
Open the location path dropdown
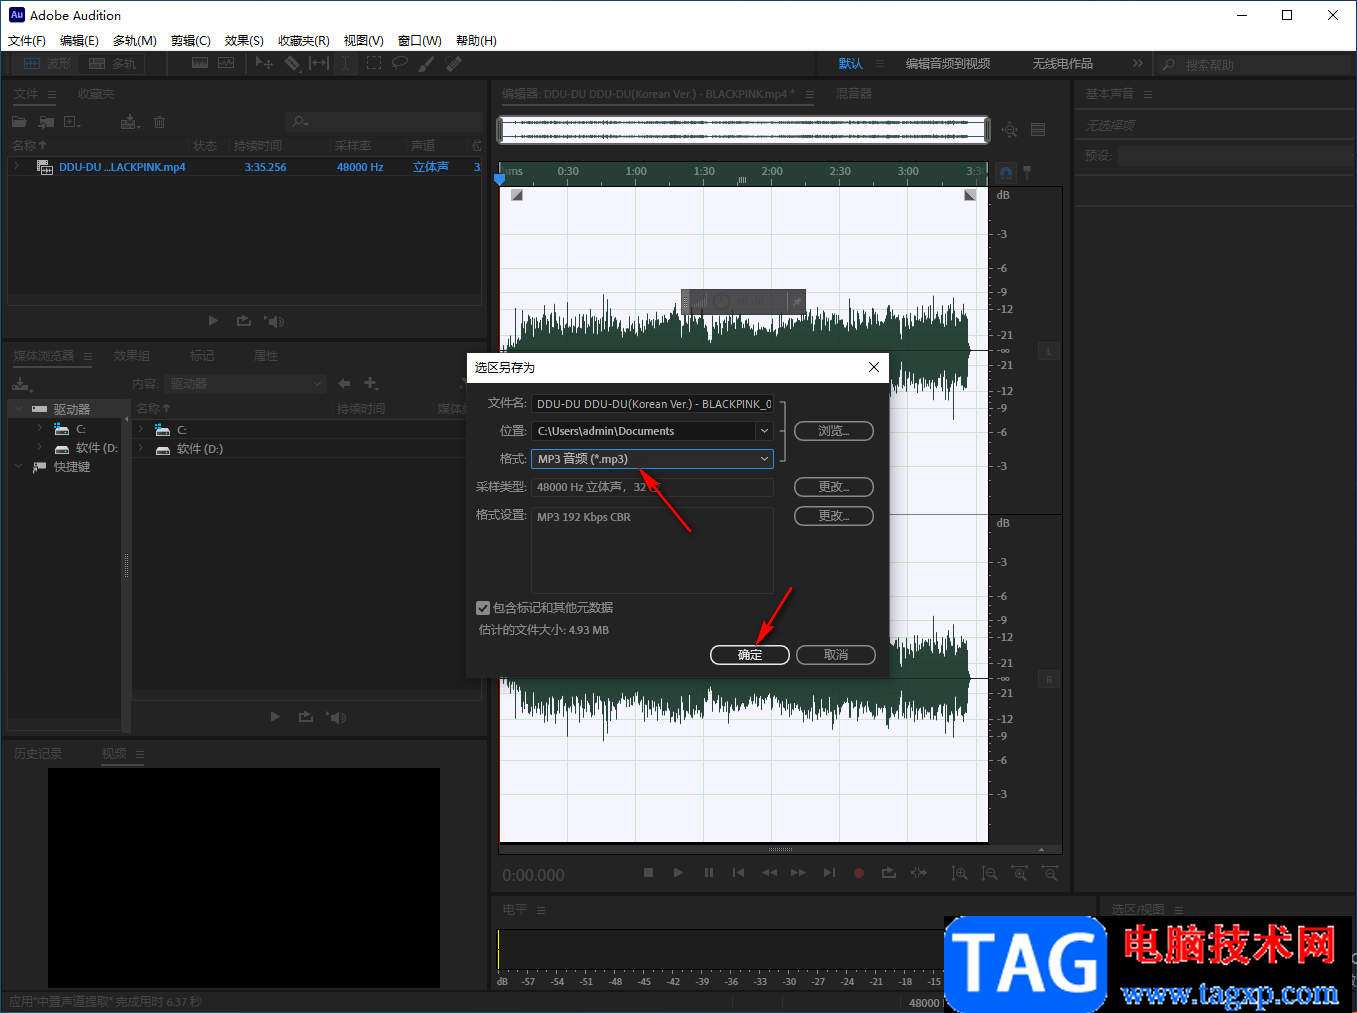click(x=764, y=431)
